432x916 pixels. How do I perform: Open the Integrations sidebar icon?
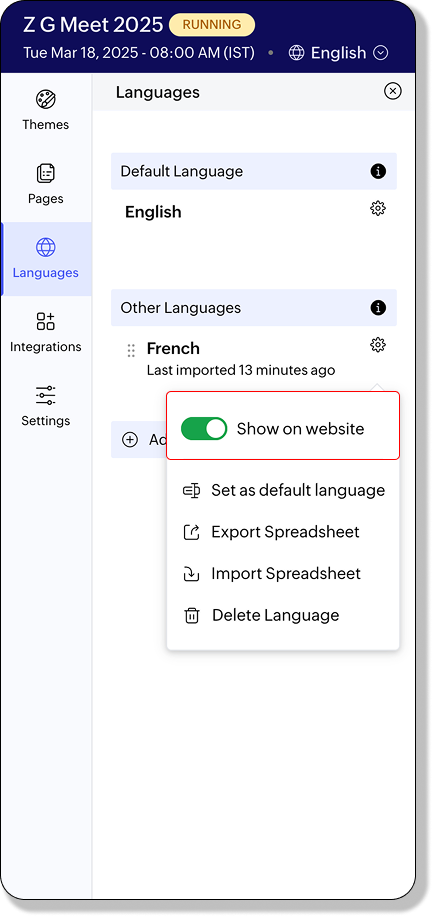(x=46, y=321)
